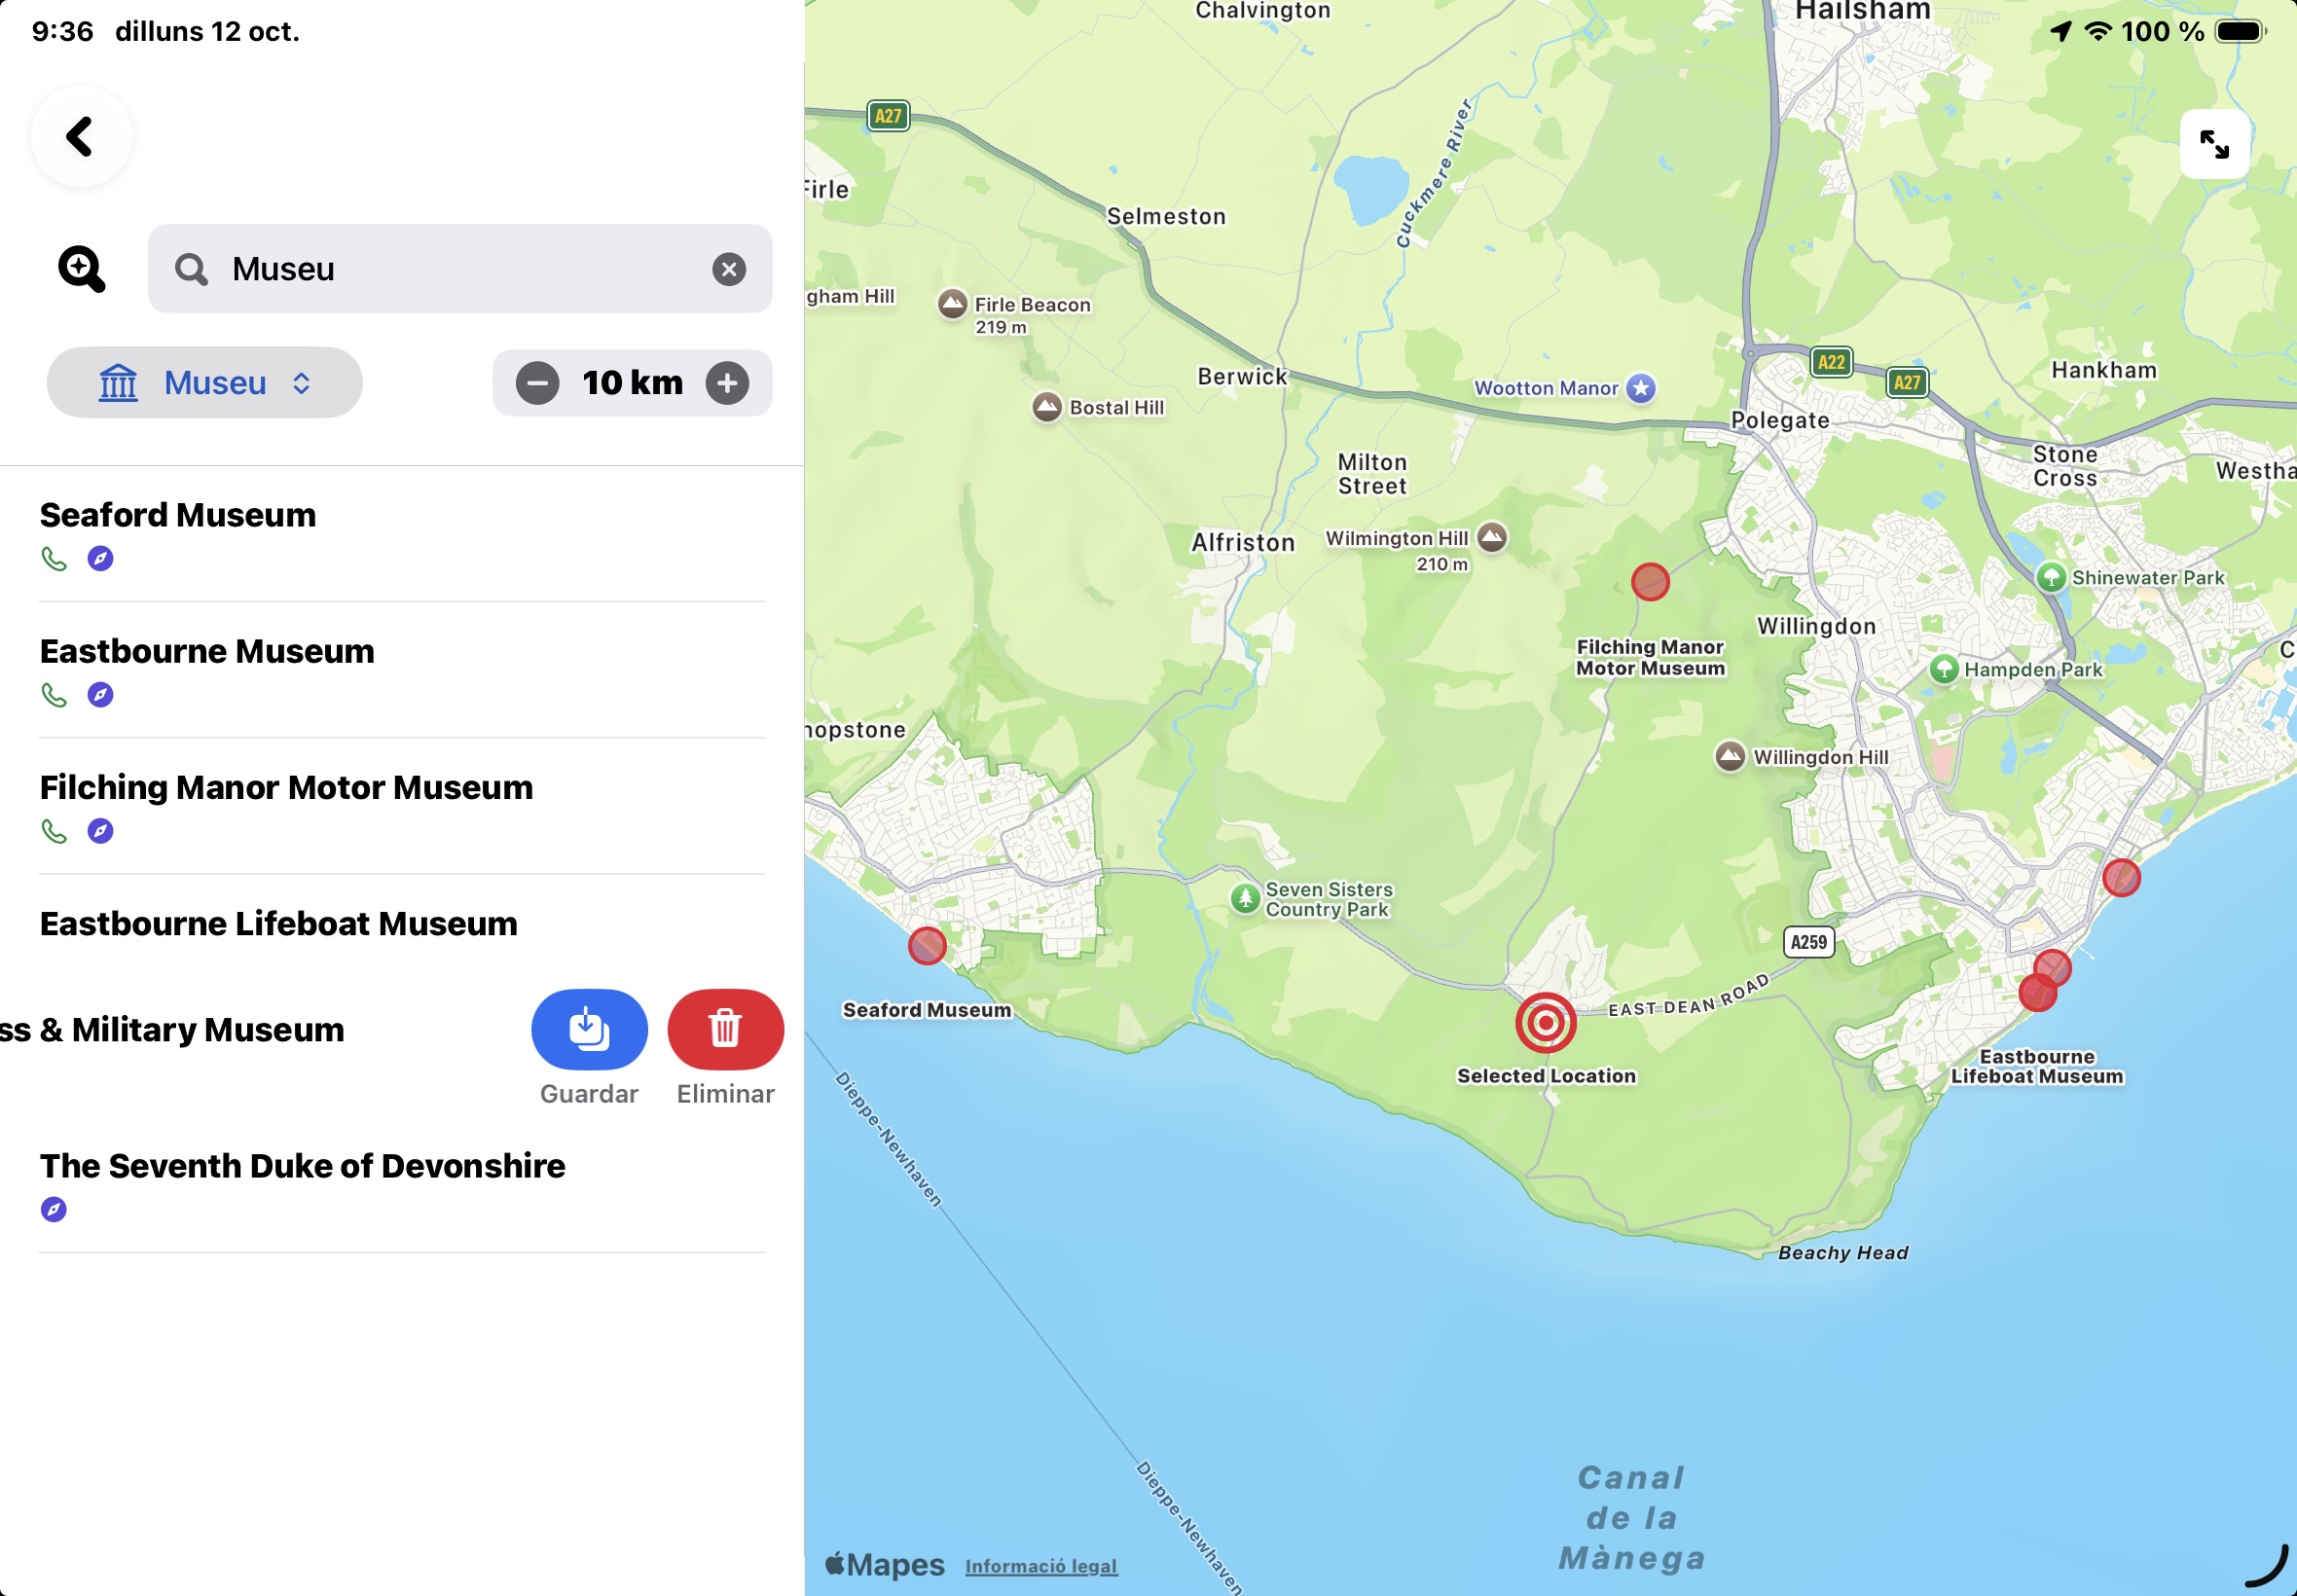Open Eastbourne Museum compass icon

100,695
